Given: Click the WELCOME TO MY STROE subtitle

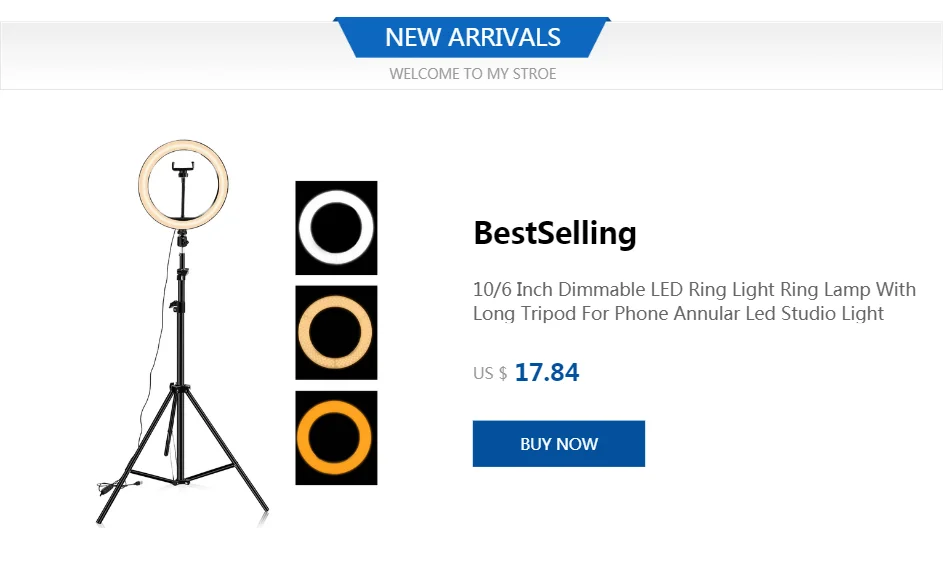Looking at the screenshot, I should (x=472, y=74).
